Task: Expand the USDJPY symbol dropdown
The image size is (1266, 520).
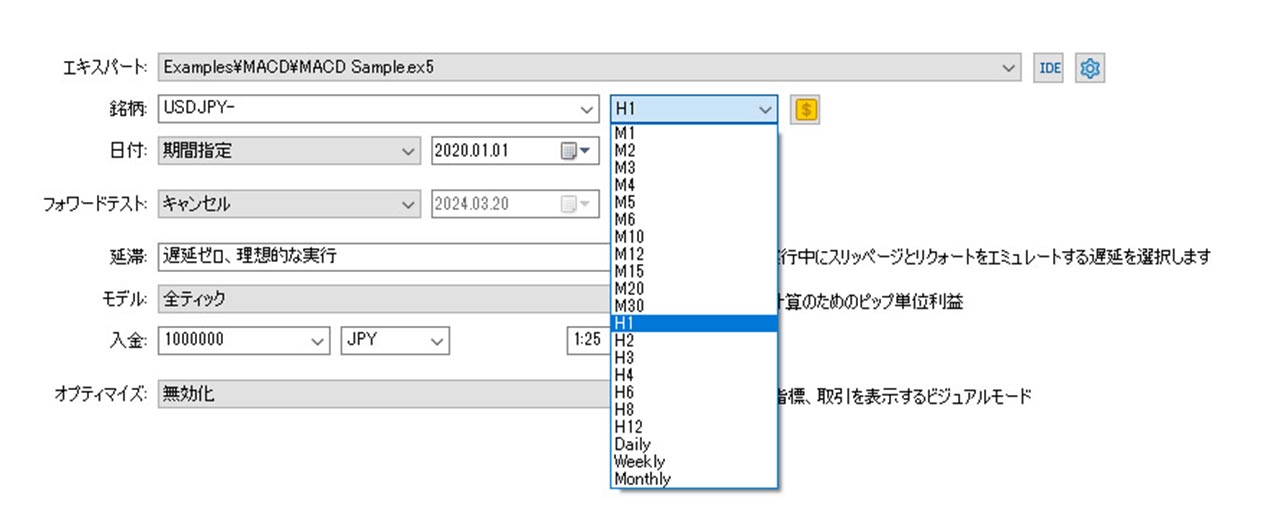Action: coord(586,109)
